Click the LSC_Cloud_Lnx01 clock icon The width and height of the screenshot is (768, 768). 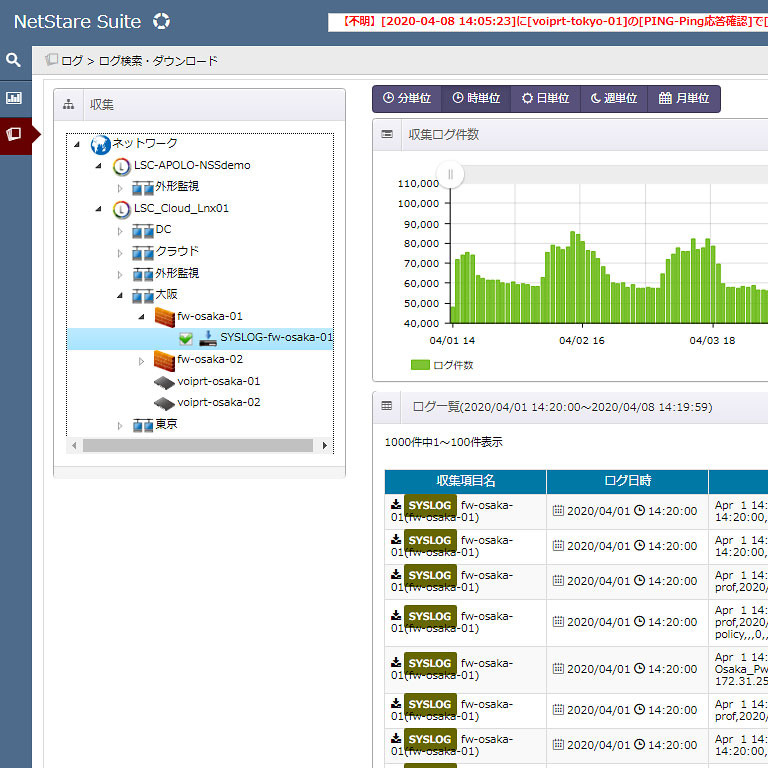[121, 209]
